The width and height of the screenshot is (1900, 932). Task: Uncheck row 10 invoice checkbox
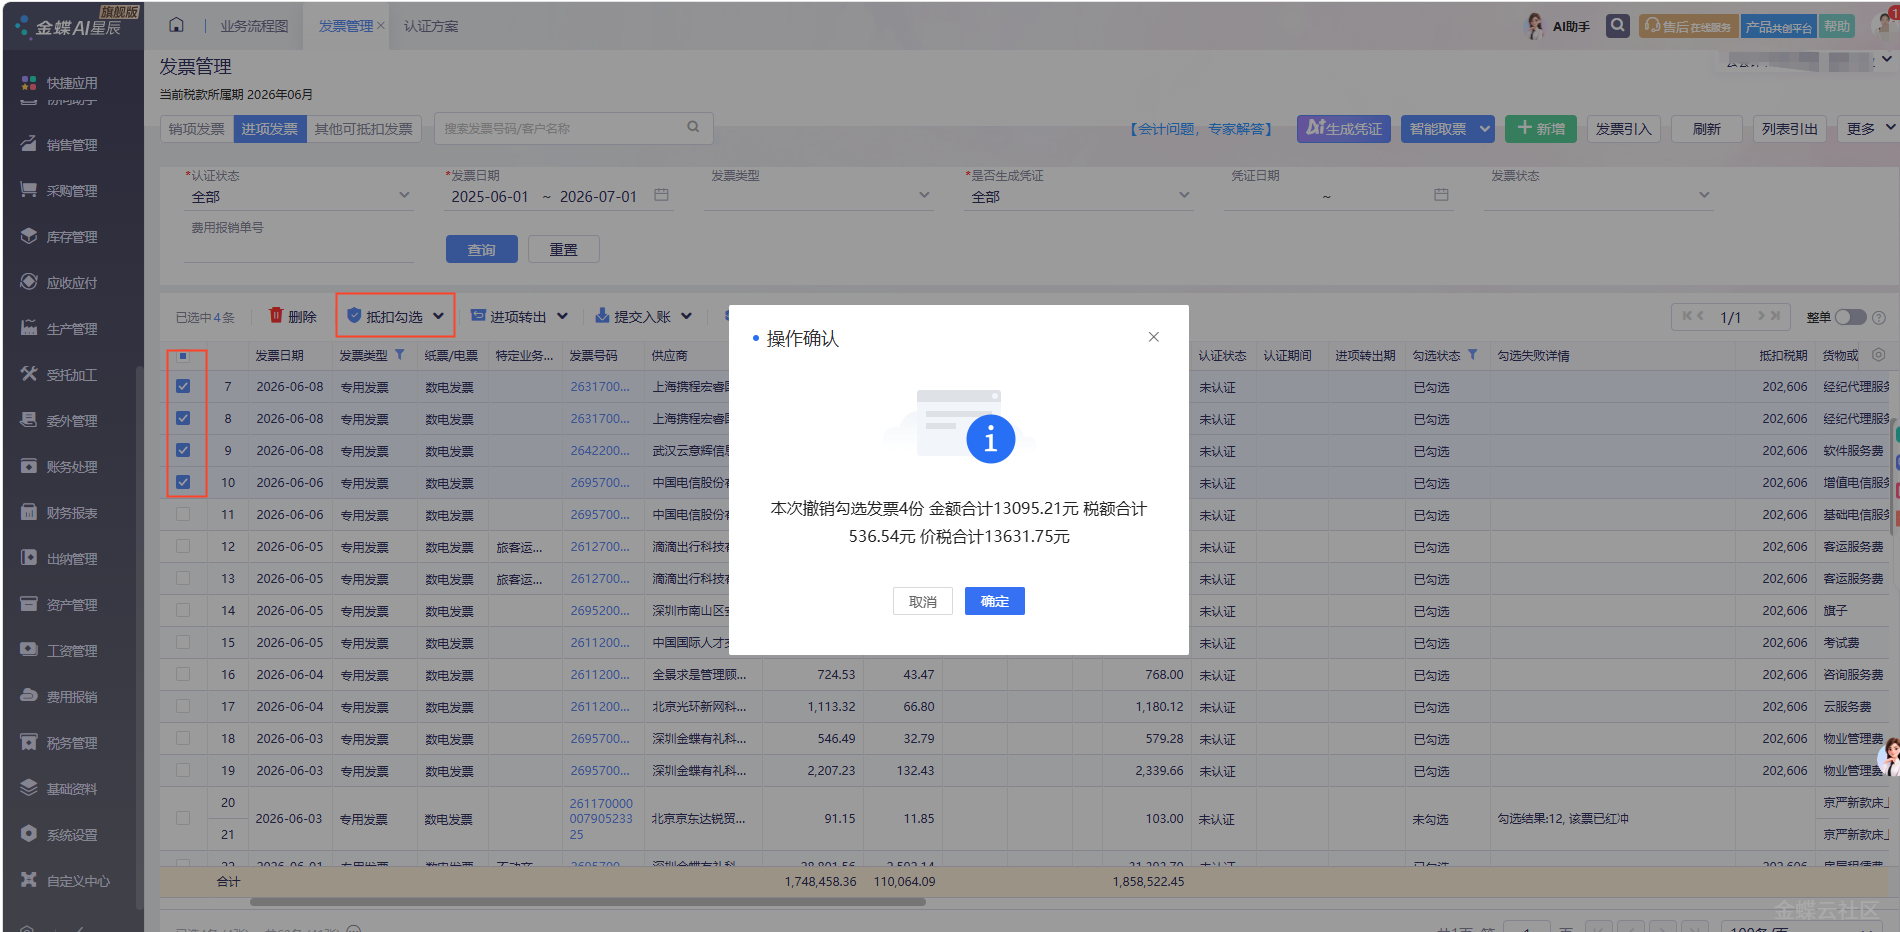[x=183, y=482]
